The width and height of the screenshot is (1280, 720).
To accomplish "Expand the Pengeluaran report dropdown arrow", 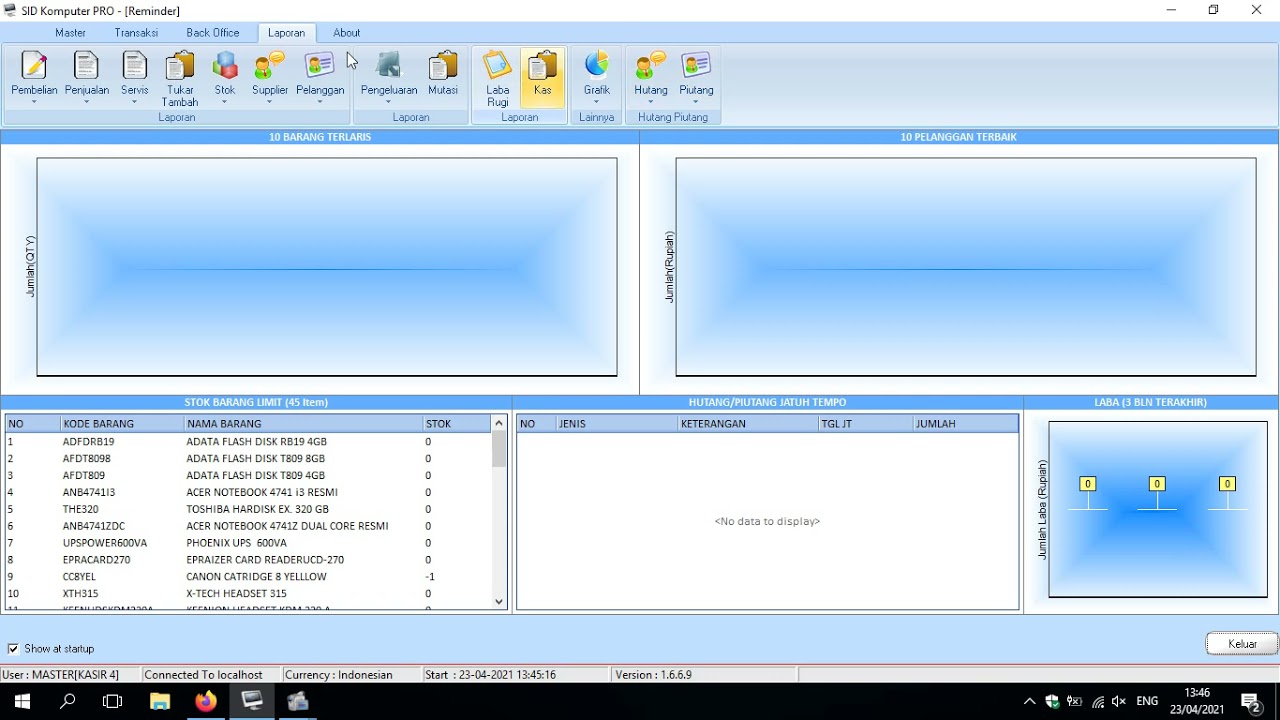I will coord(388,101).
